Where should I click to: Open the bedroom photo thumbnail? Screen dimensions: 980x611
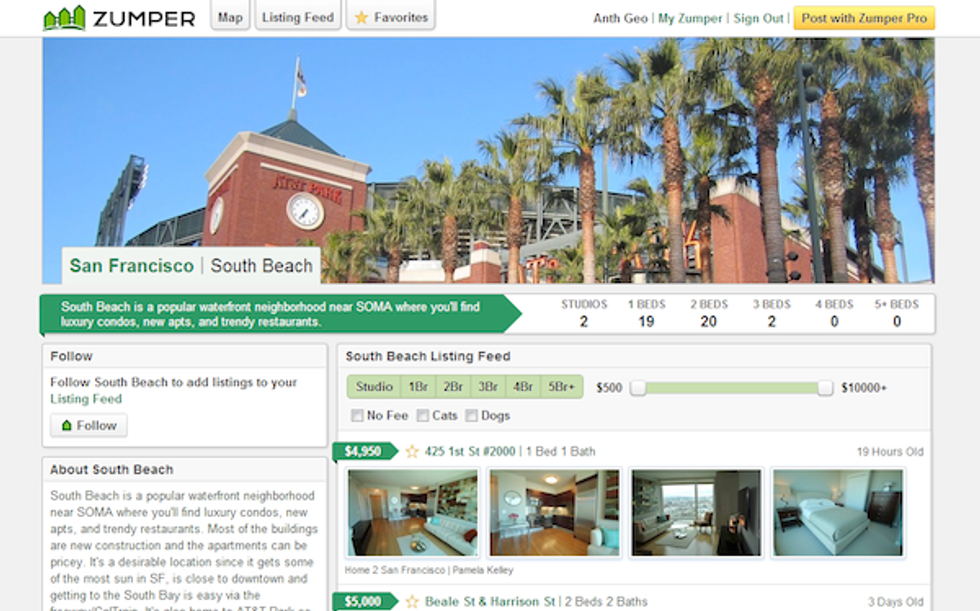click(x=838, y=513)
